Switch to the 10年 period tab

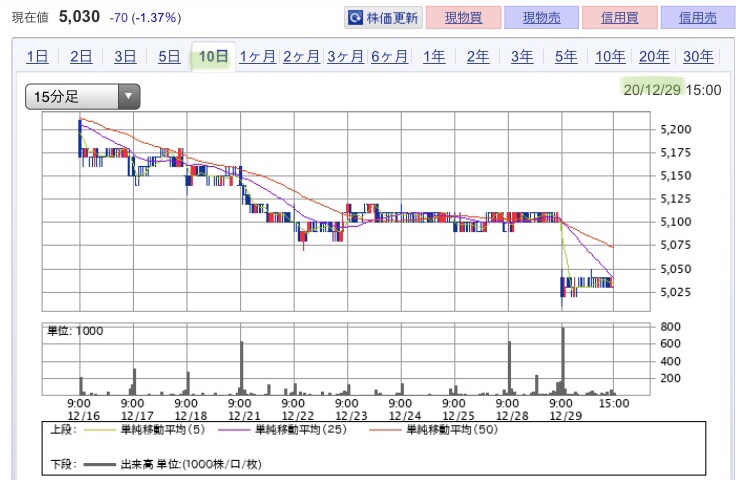point(610,57)
